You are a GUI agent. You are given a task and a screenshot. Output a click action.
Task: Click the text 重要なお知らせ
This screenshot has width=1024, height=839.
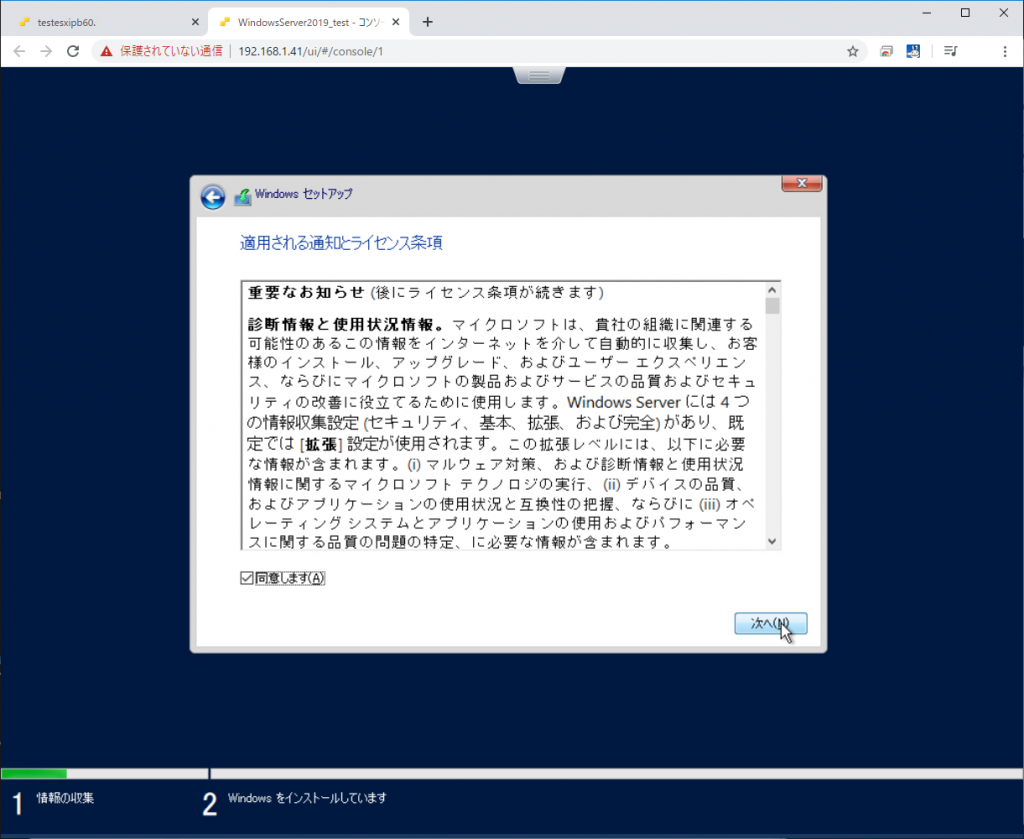click(306, 292)
